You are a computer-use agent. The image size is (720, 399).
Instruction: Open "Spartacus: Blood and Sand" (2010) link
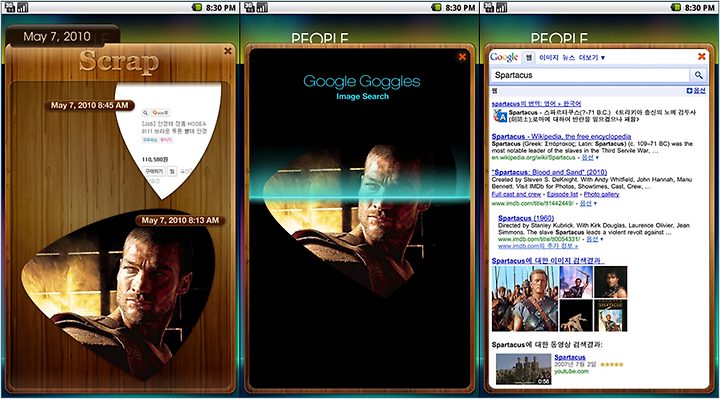(549, 172)
